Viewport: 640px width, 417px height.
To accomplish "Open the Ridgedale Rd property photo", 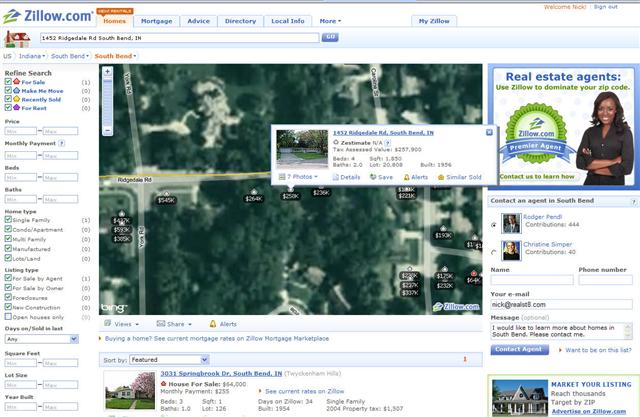I will coord(302,149).
